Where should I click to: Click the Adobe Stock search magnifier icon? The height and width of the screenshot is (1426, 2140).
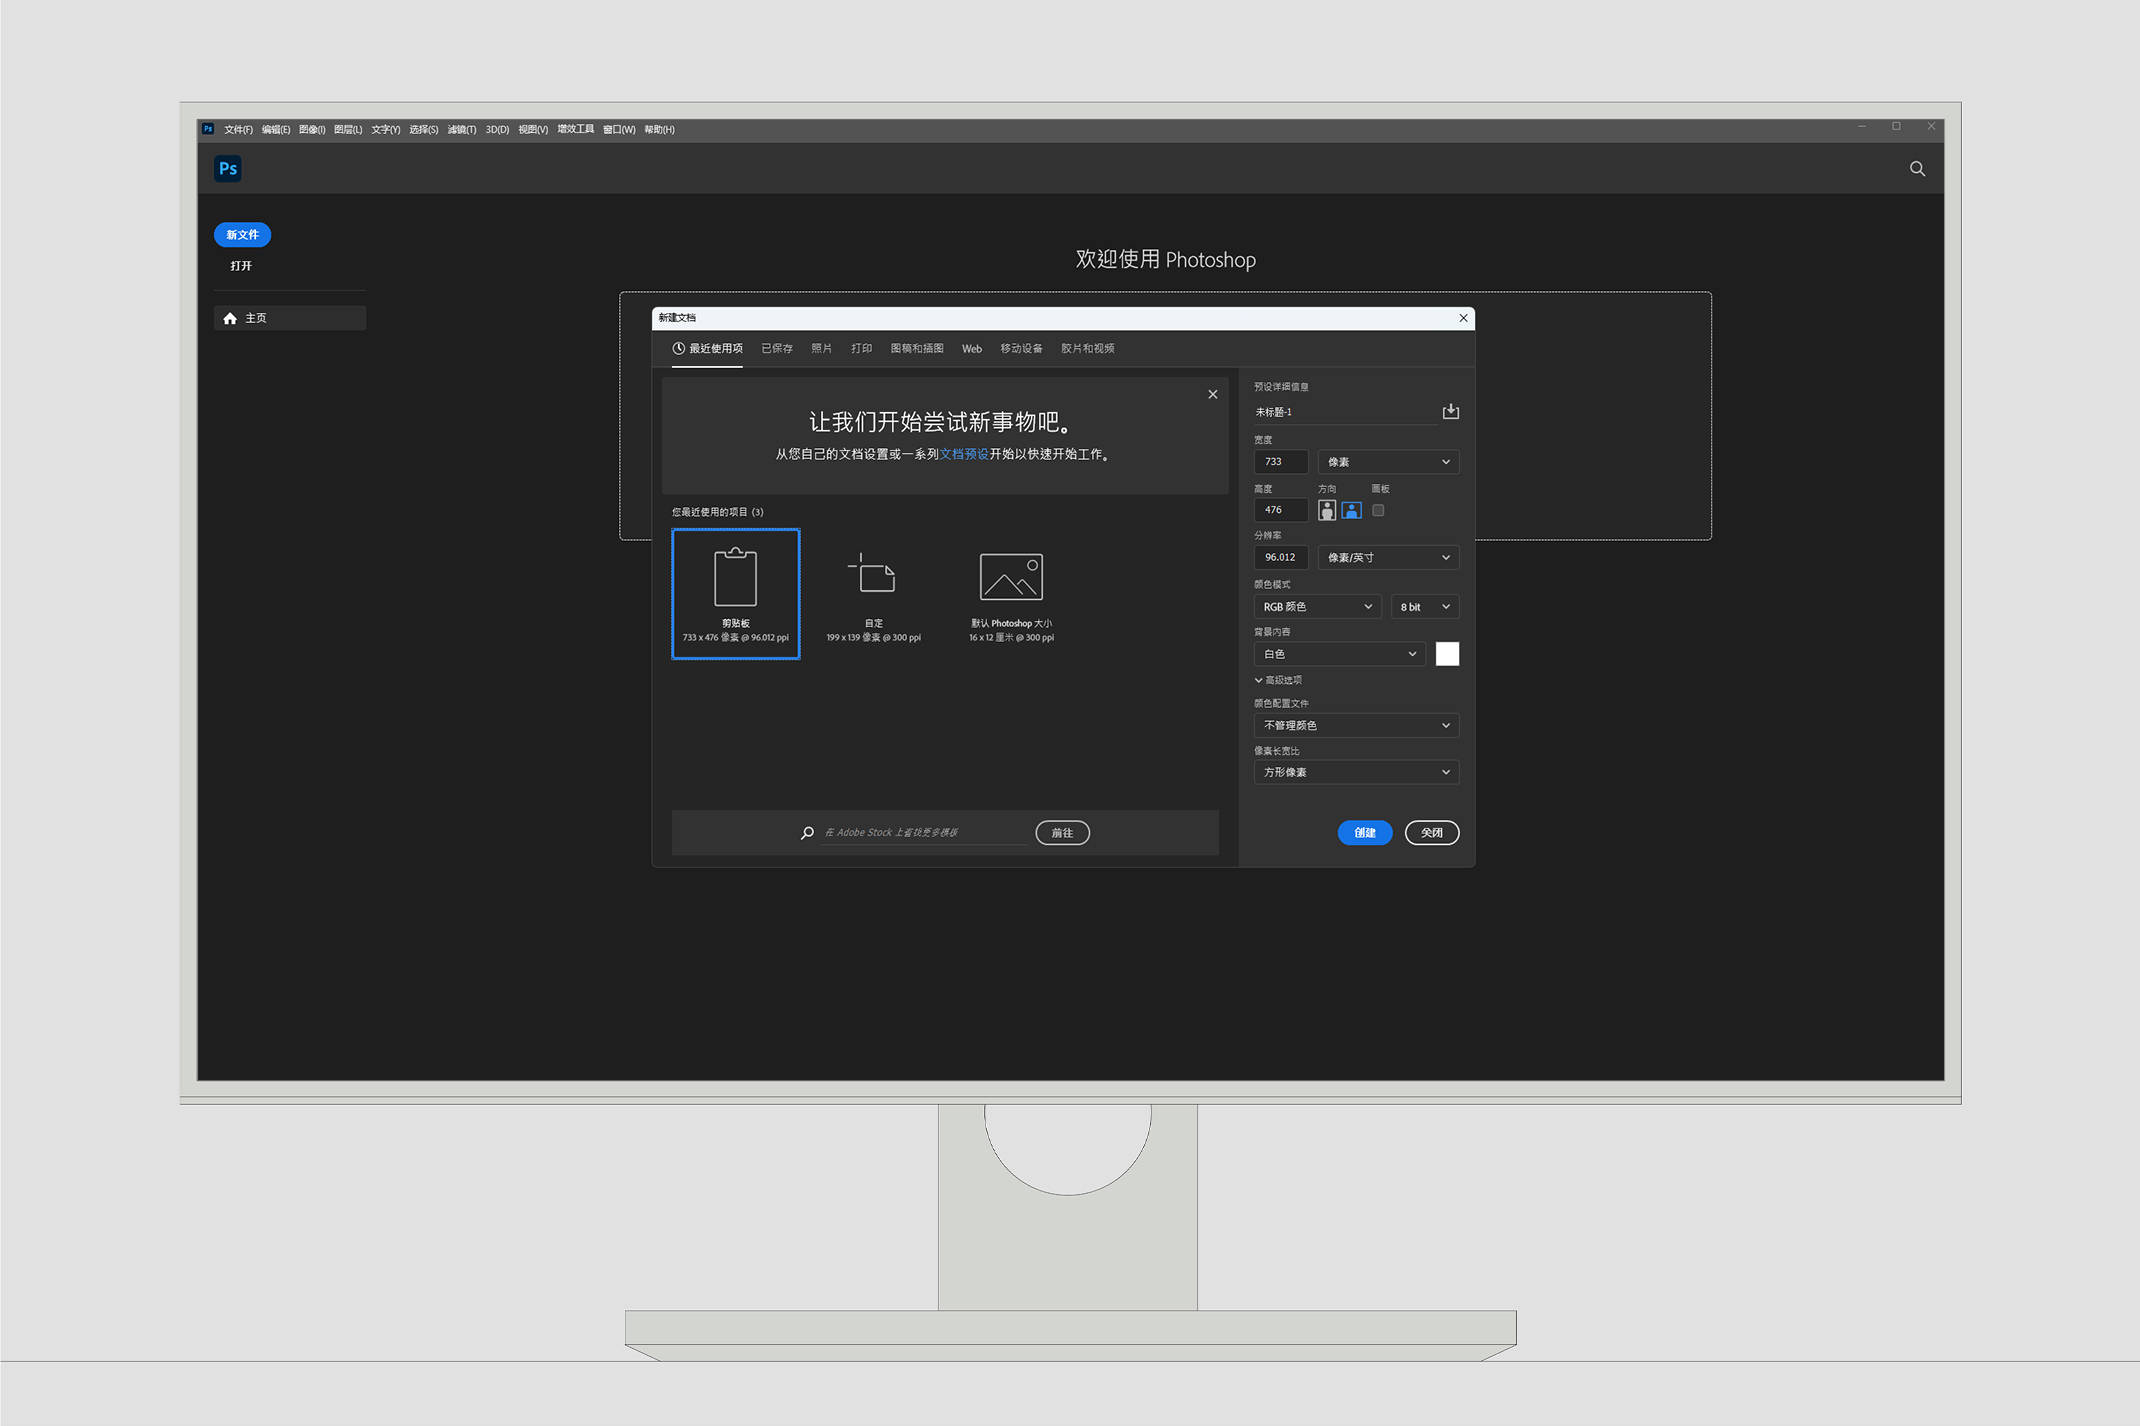pyautogui.click(x=807, y=832)
